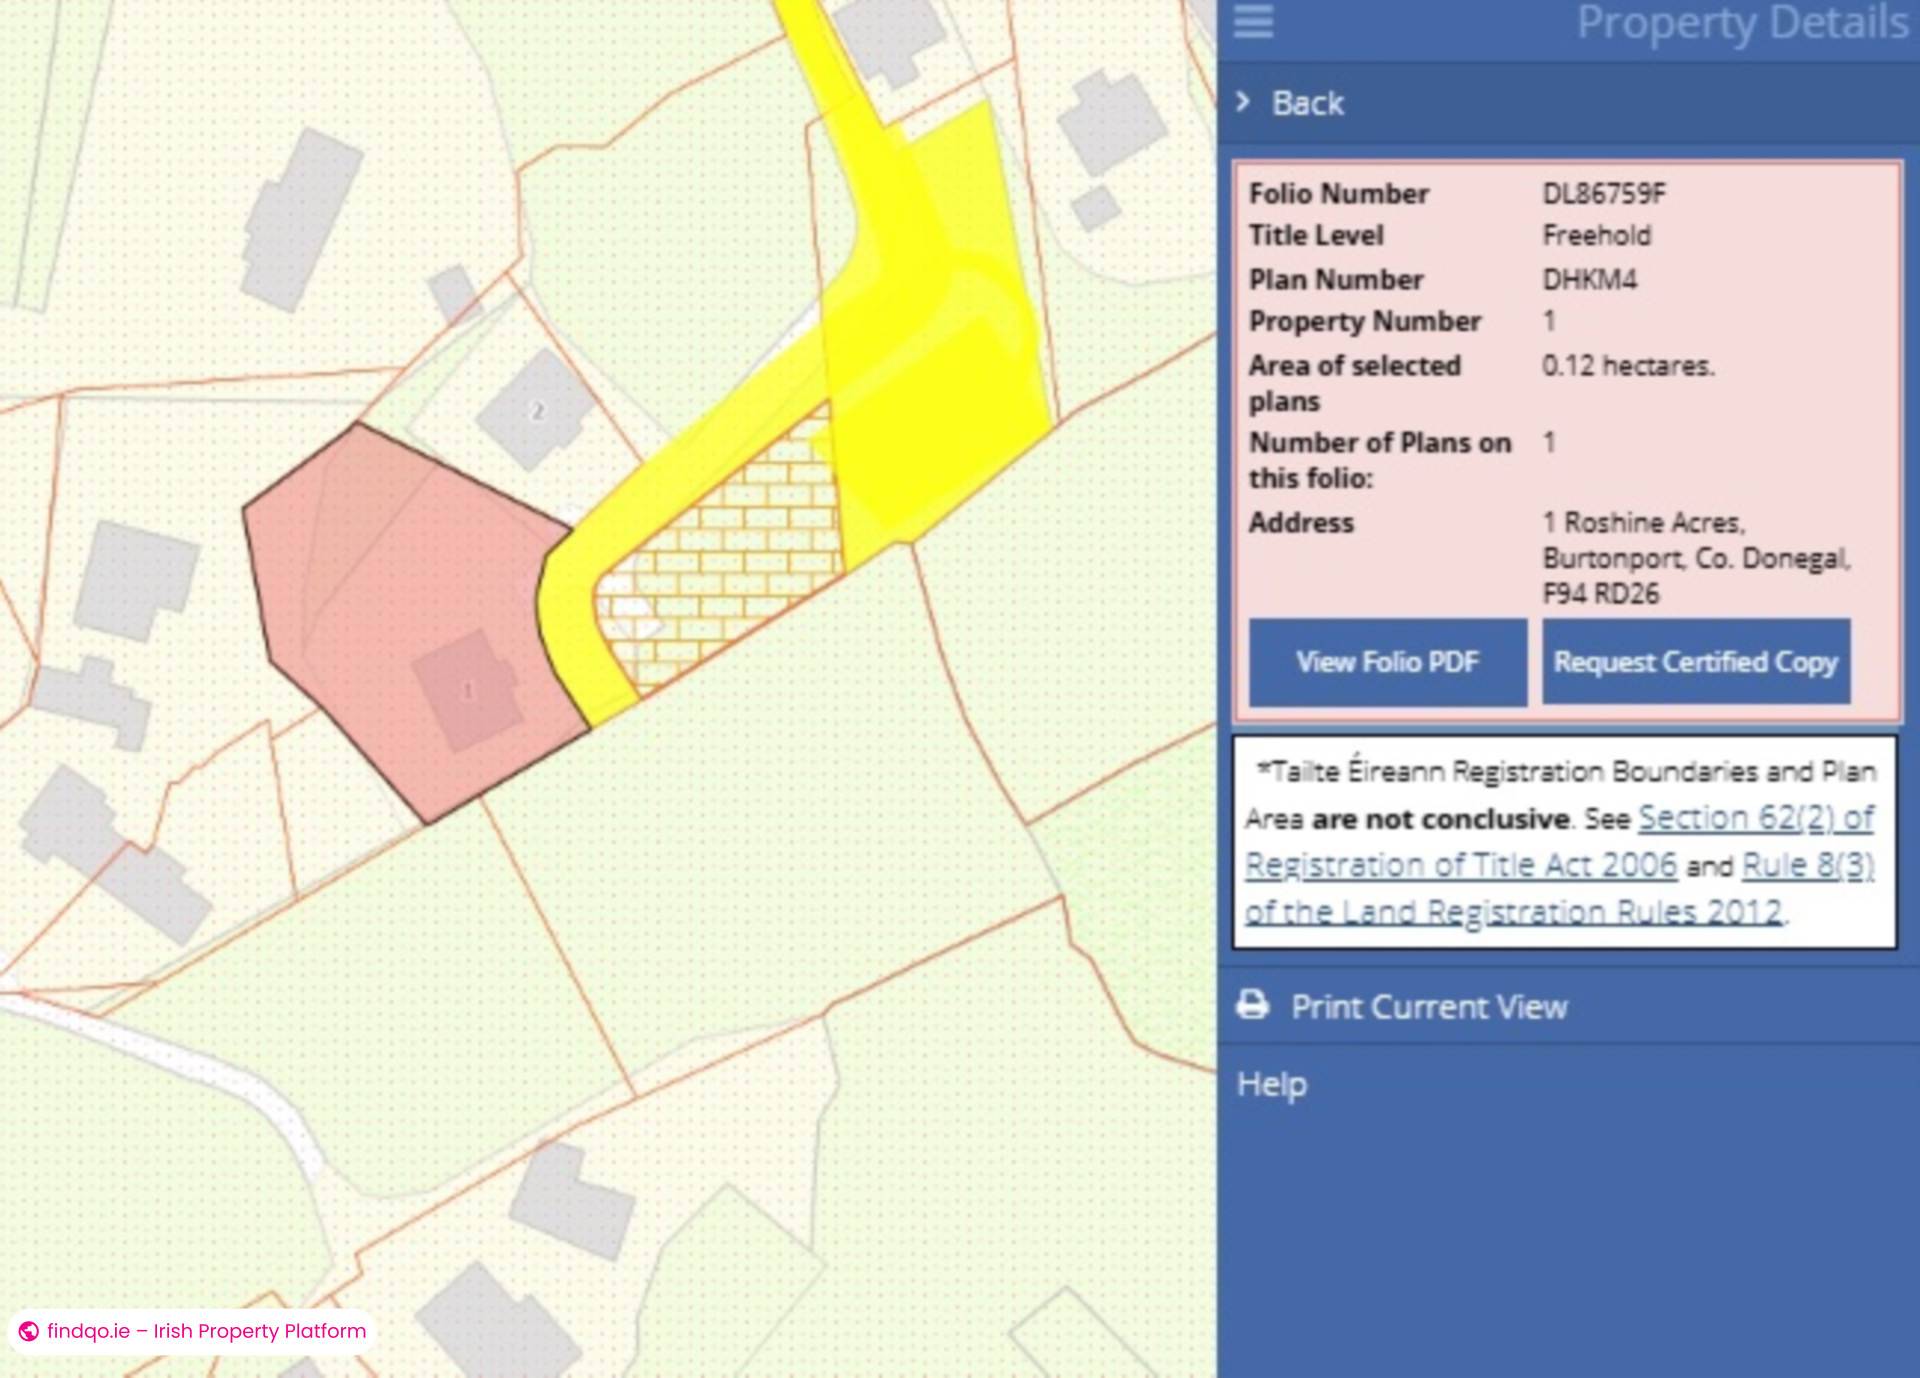
Task: Click the findqo.ie globe logo icon
Action: tap(29, 1331)
